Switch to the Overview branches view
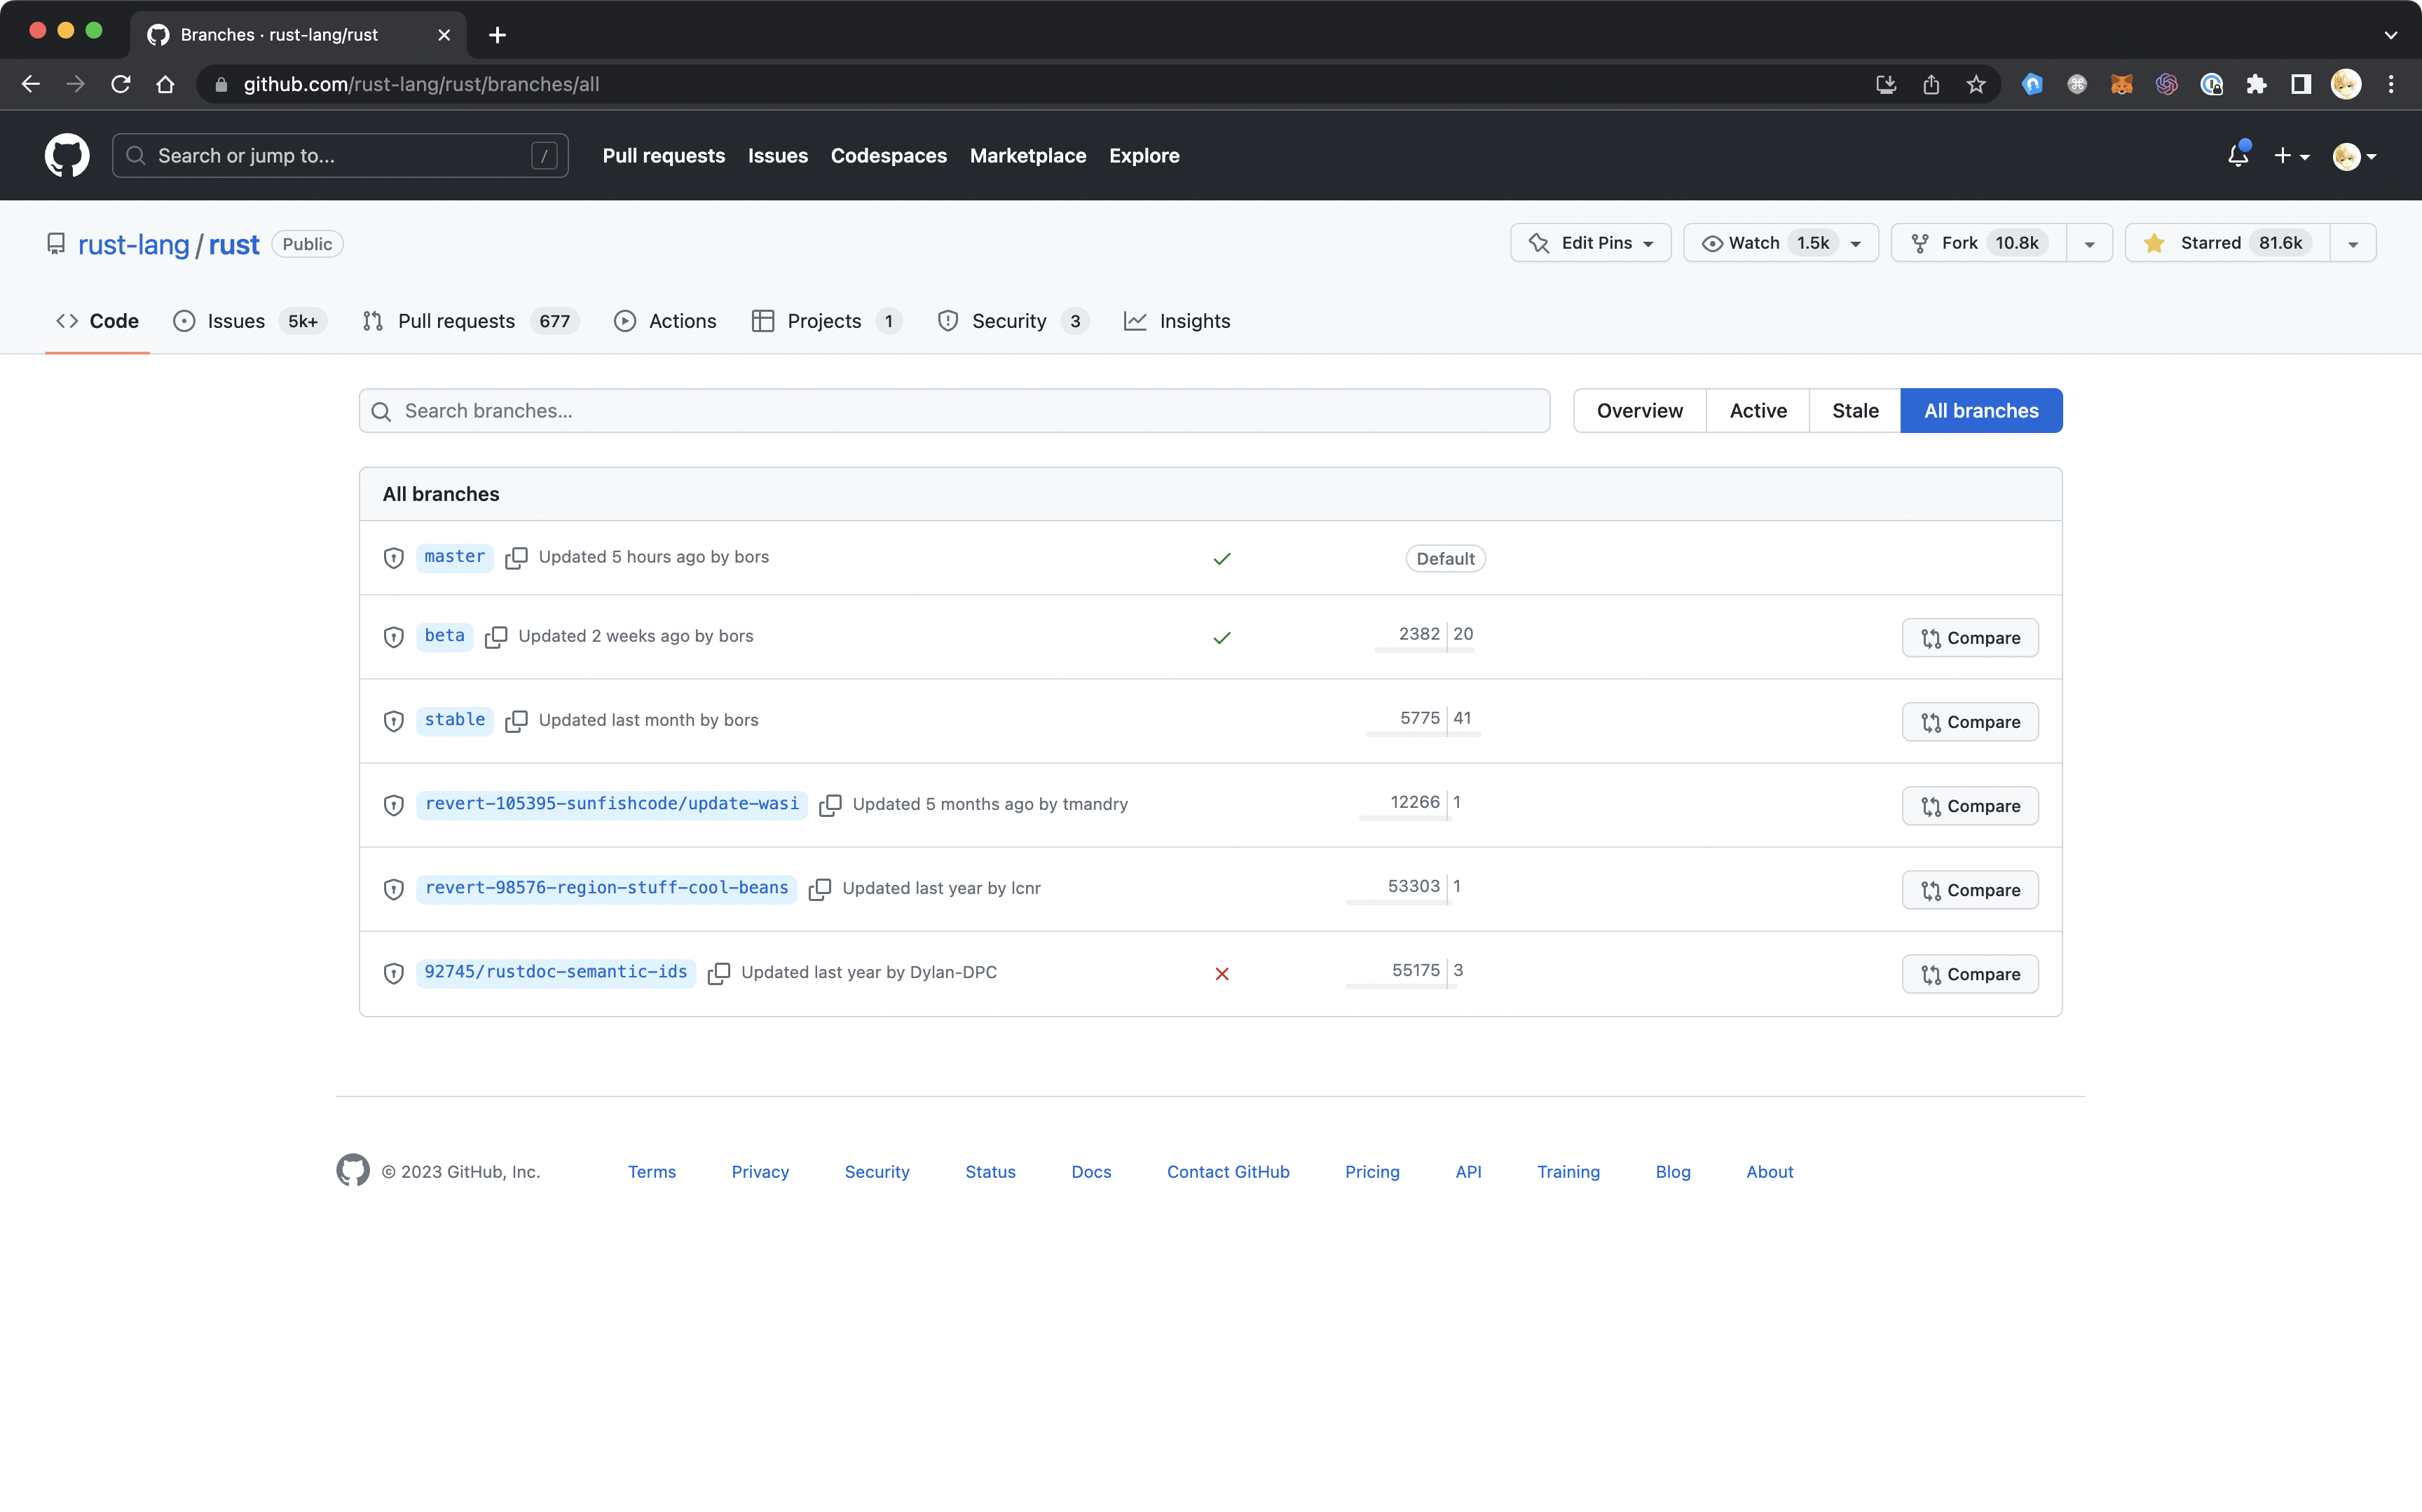 tap(1639, 411)
